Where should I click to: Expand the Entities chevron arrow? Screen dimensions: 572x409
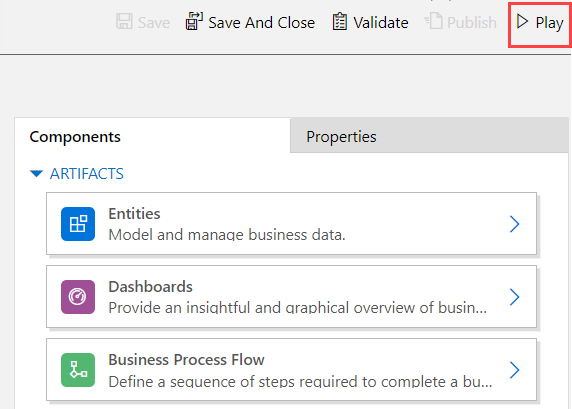[x=514, y=224]
